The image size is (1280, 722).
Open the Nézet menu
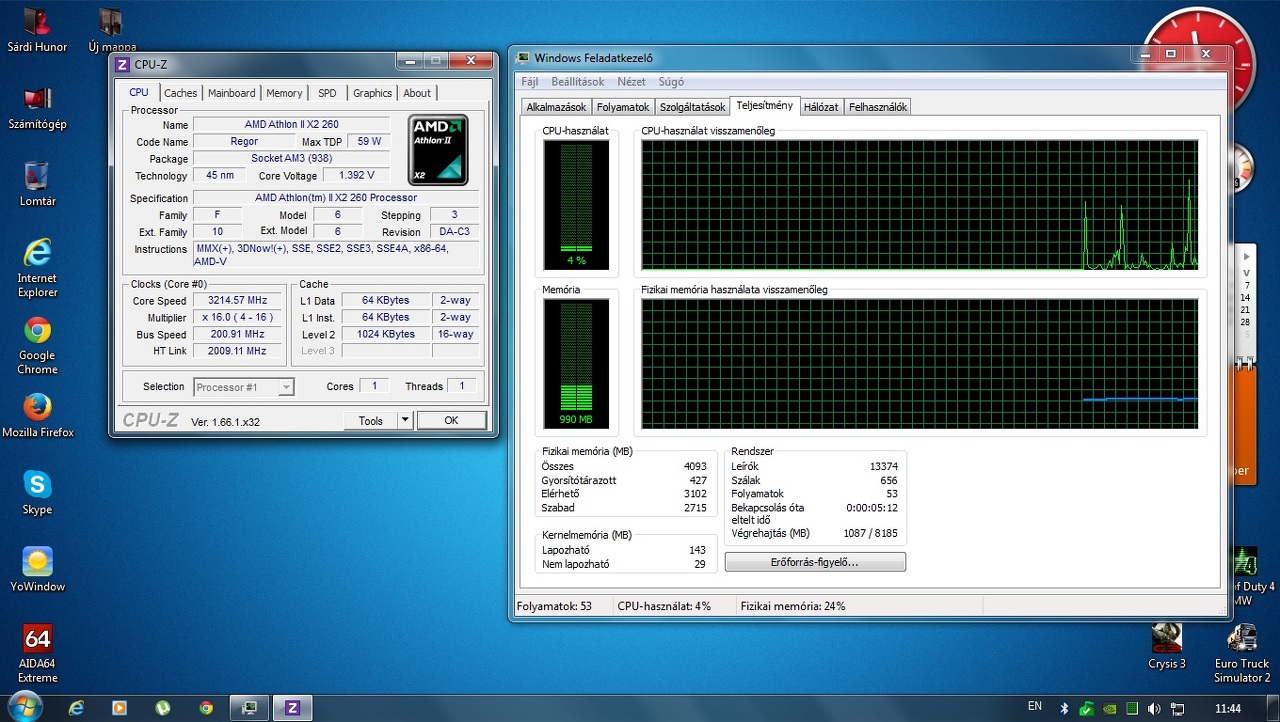[x=631, y=82]
